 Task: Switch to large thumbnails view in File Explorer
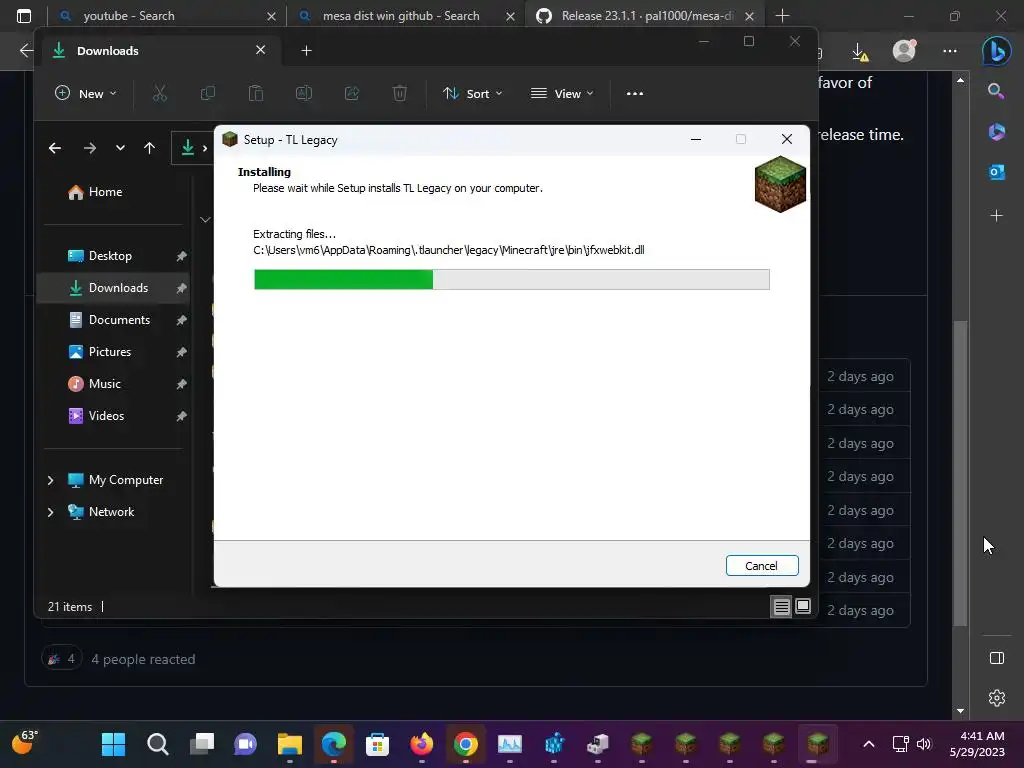click(x=803, y=607)
